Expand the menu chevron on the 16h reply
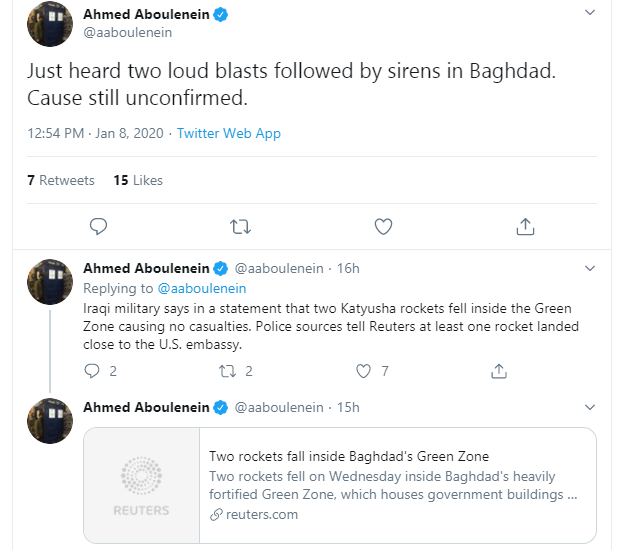The width and height of the screenshot is (620, 550). (x=590, y=268)
